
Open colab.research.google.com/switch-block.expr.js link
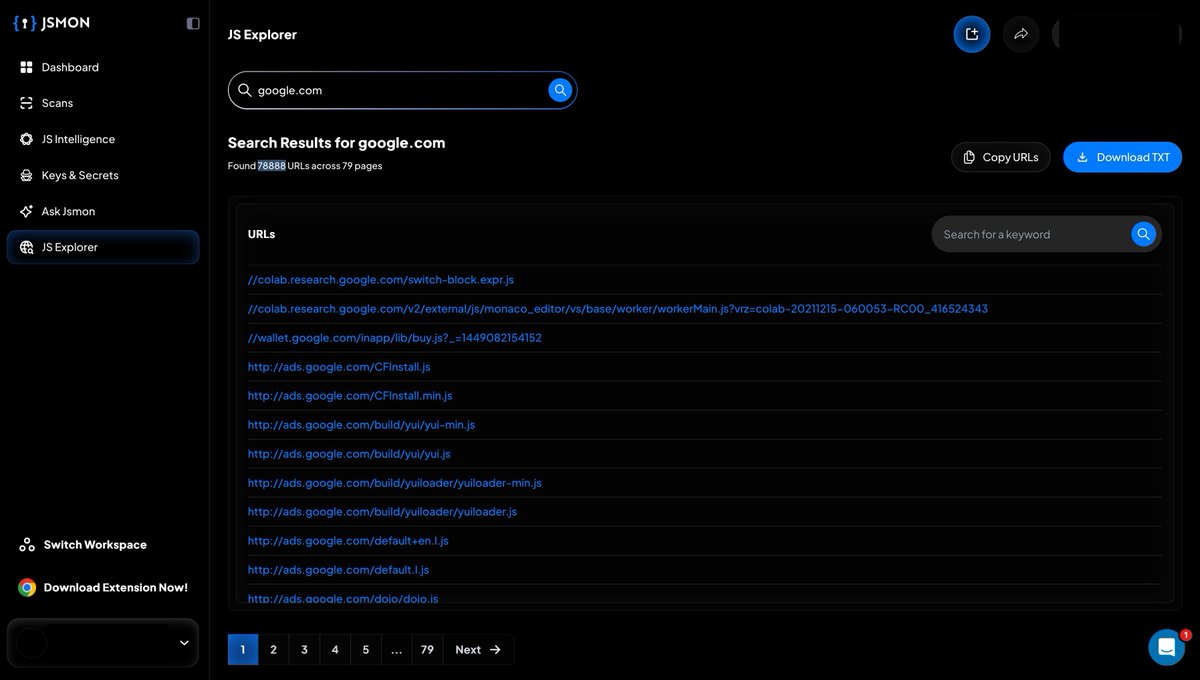[381, 280]
